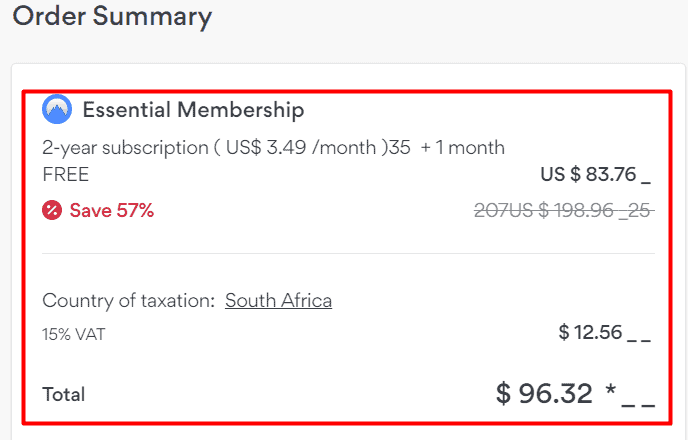Click the horizontal divider above Country of taxation
Screen dimensions: 688x440
pos(348,254)
